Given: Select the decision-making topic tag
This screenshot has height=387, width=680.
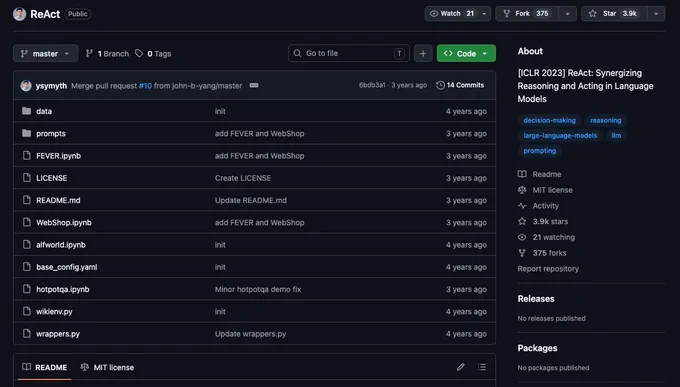Looking at the screenshot, I should (549, 120).
